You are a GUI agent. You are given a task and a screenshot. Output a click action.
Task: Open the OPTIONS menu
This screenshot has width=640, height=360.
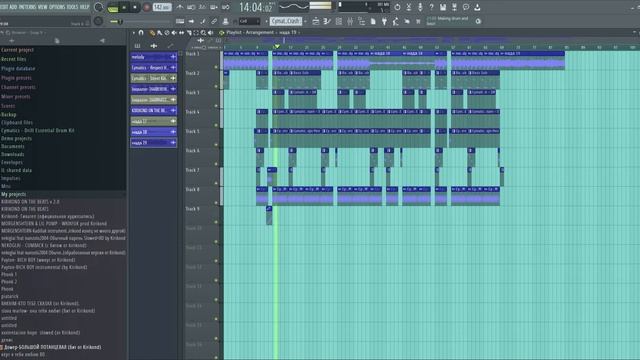pyautogui.click(x=57, y=7)
